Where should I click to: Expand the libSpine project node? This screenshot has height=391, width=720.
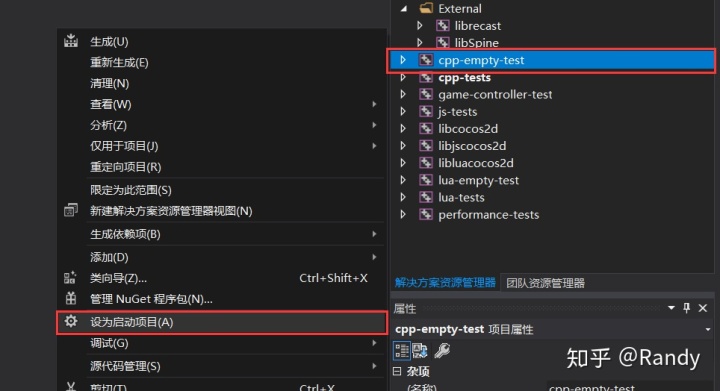click(420, 43)
